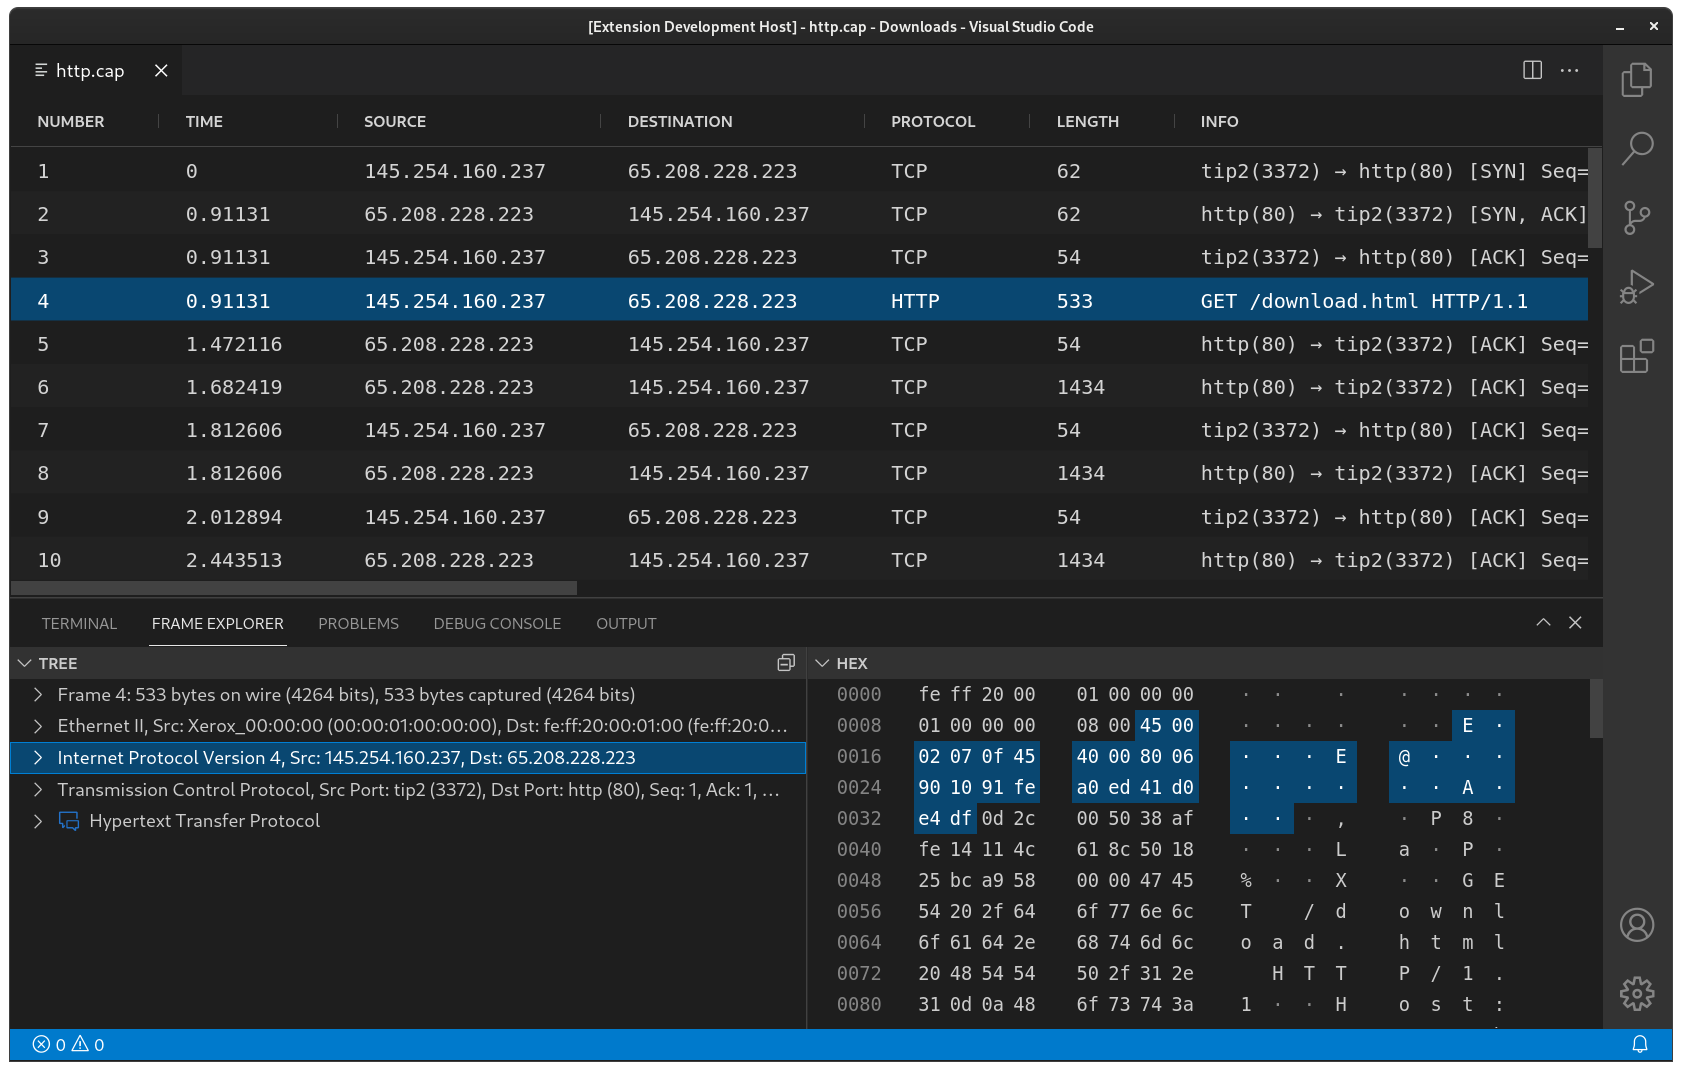Click the LENGTH column header
This screenshot has width=1682, height=1071.
tap(1088, 121)
